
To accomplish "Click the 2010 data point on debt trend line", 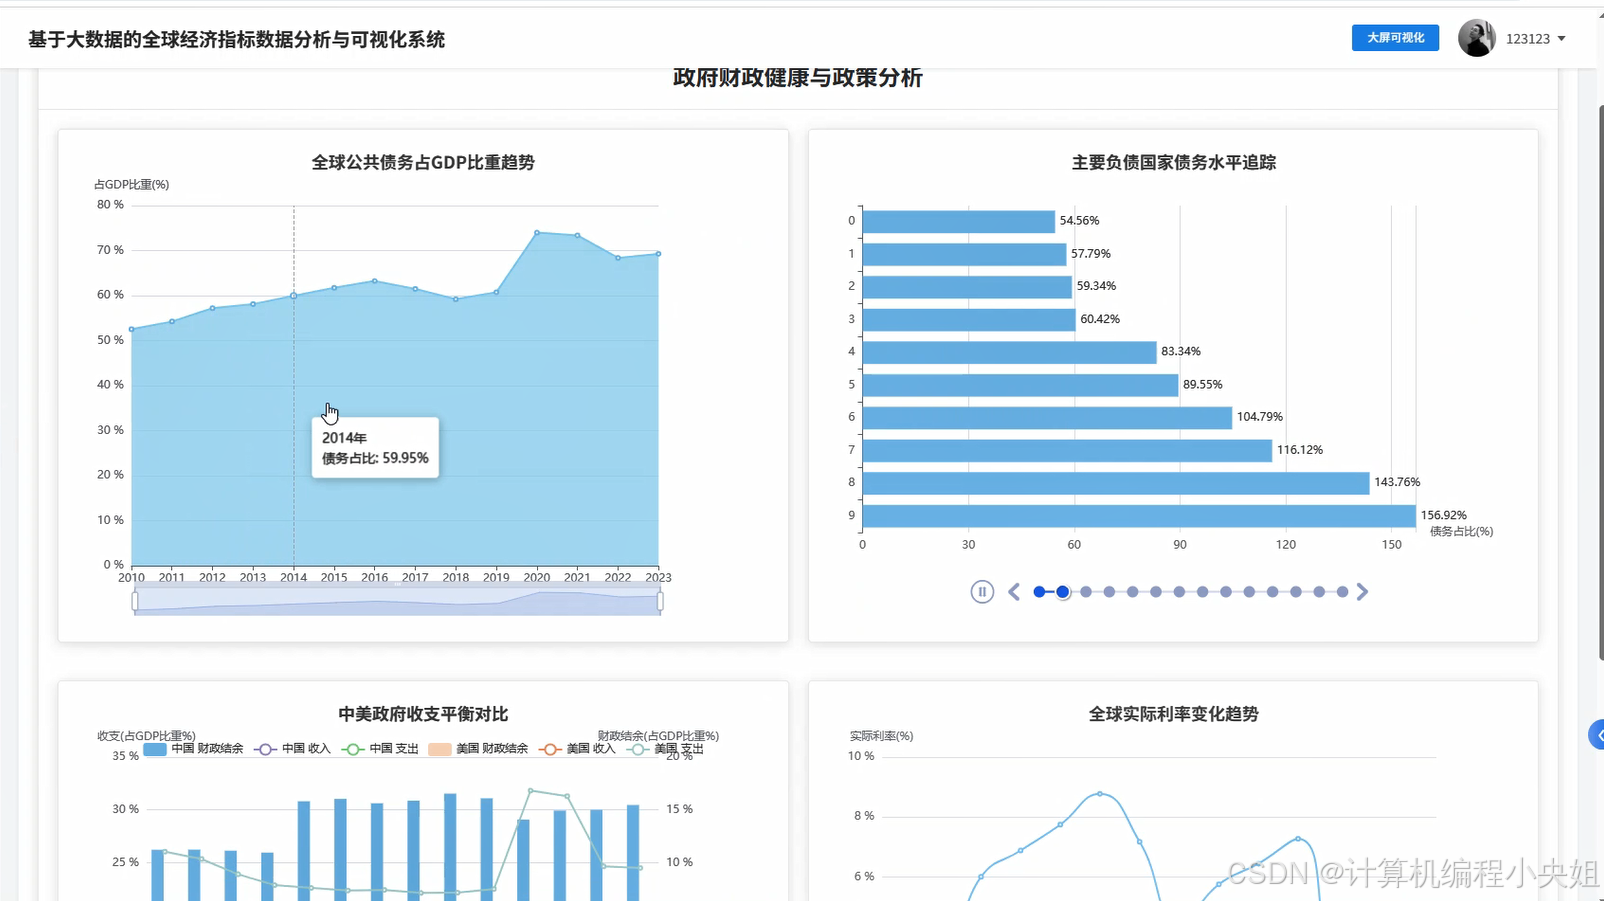I will (131, 329).
